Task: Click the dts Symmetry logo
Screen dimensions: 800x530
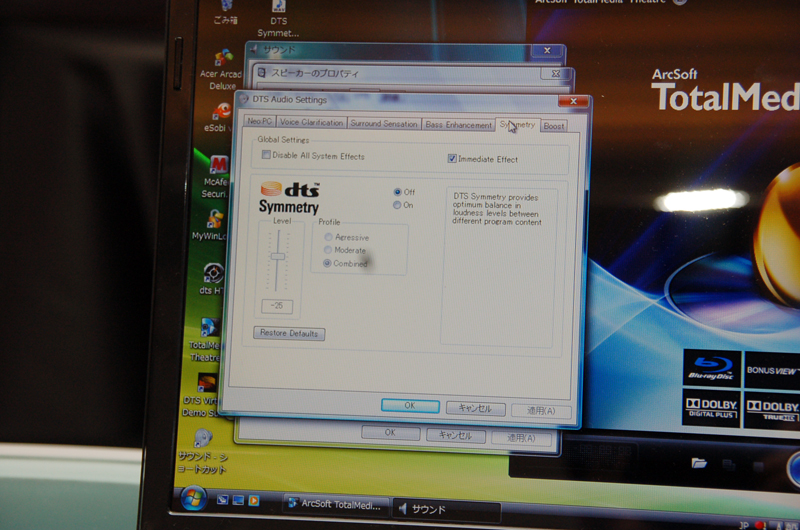Action: [290, 197]
